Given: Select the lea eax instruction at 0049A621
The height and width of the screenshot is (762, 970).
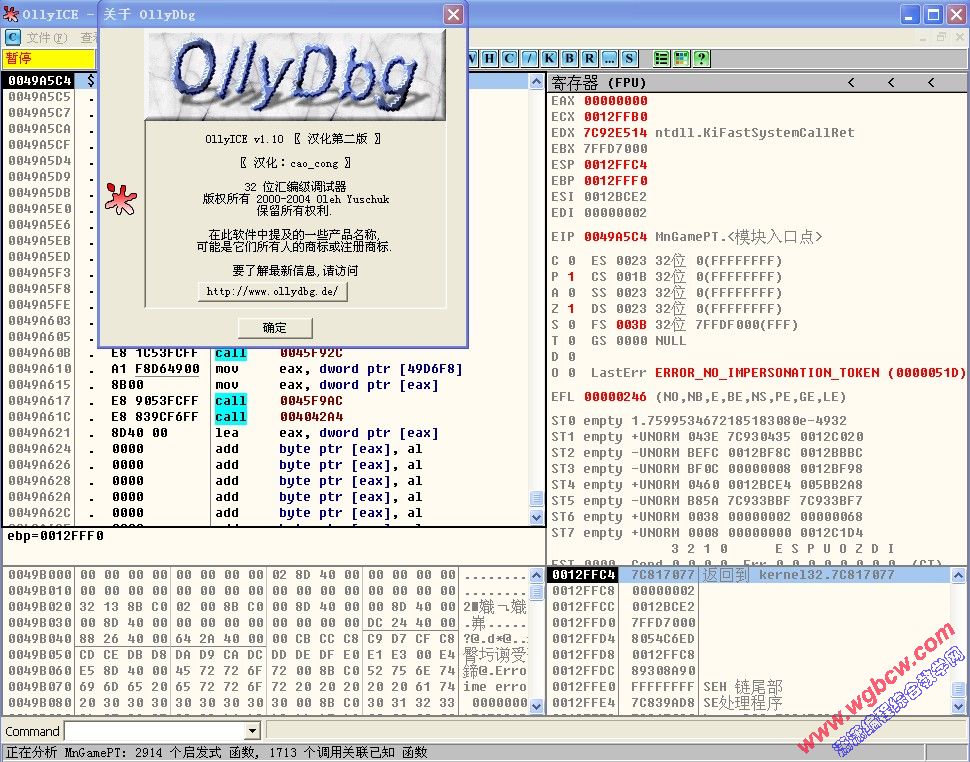Looking at the screenshot, I should point(327,433).
